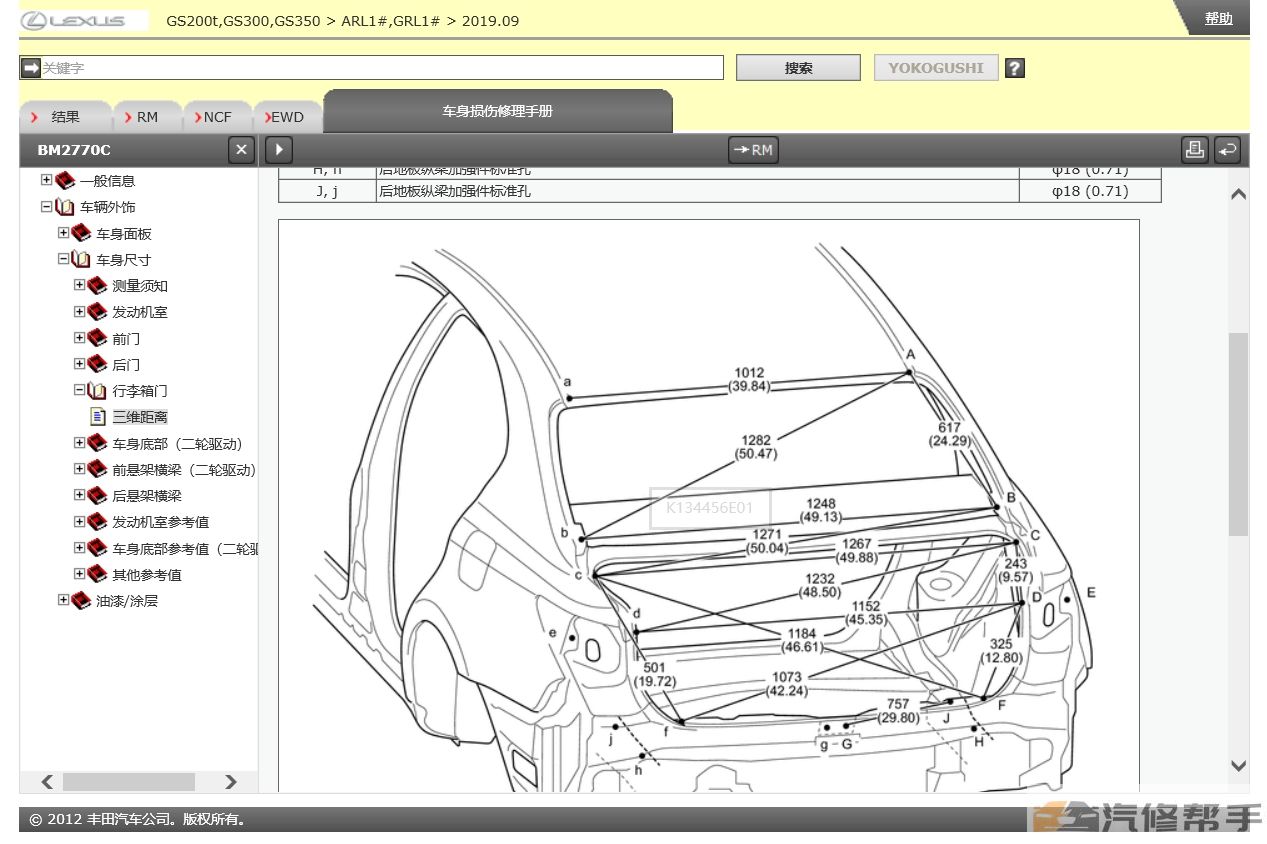Switch to the NCF tab

click(216, 117)
